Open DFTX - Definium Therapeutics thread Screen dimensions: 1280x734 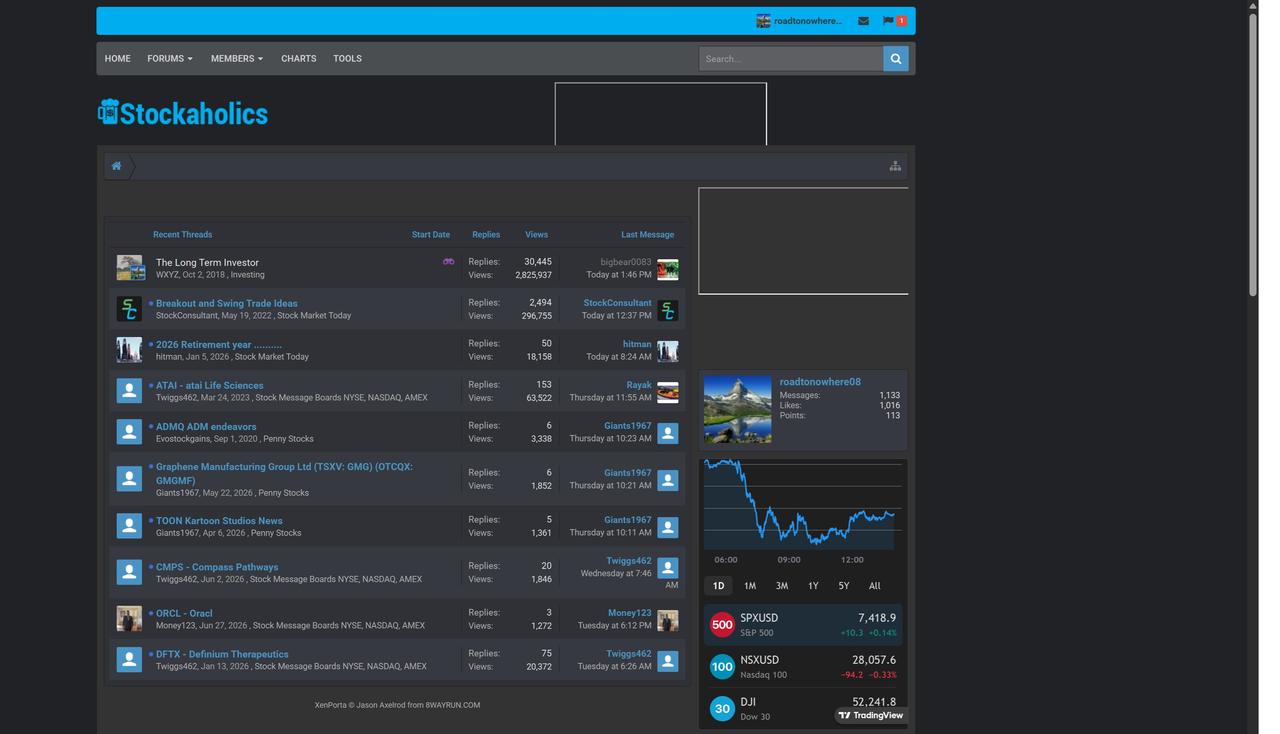(x=222, y=655)
